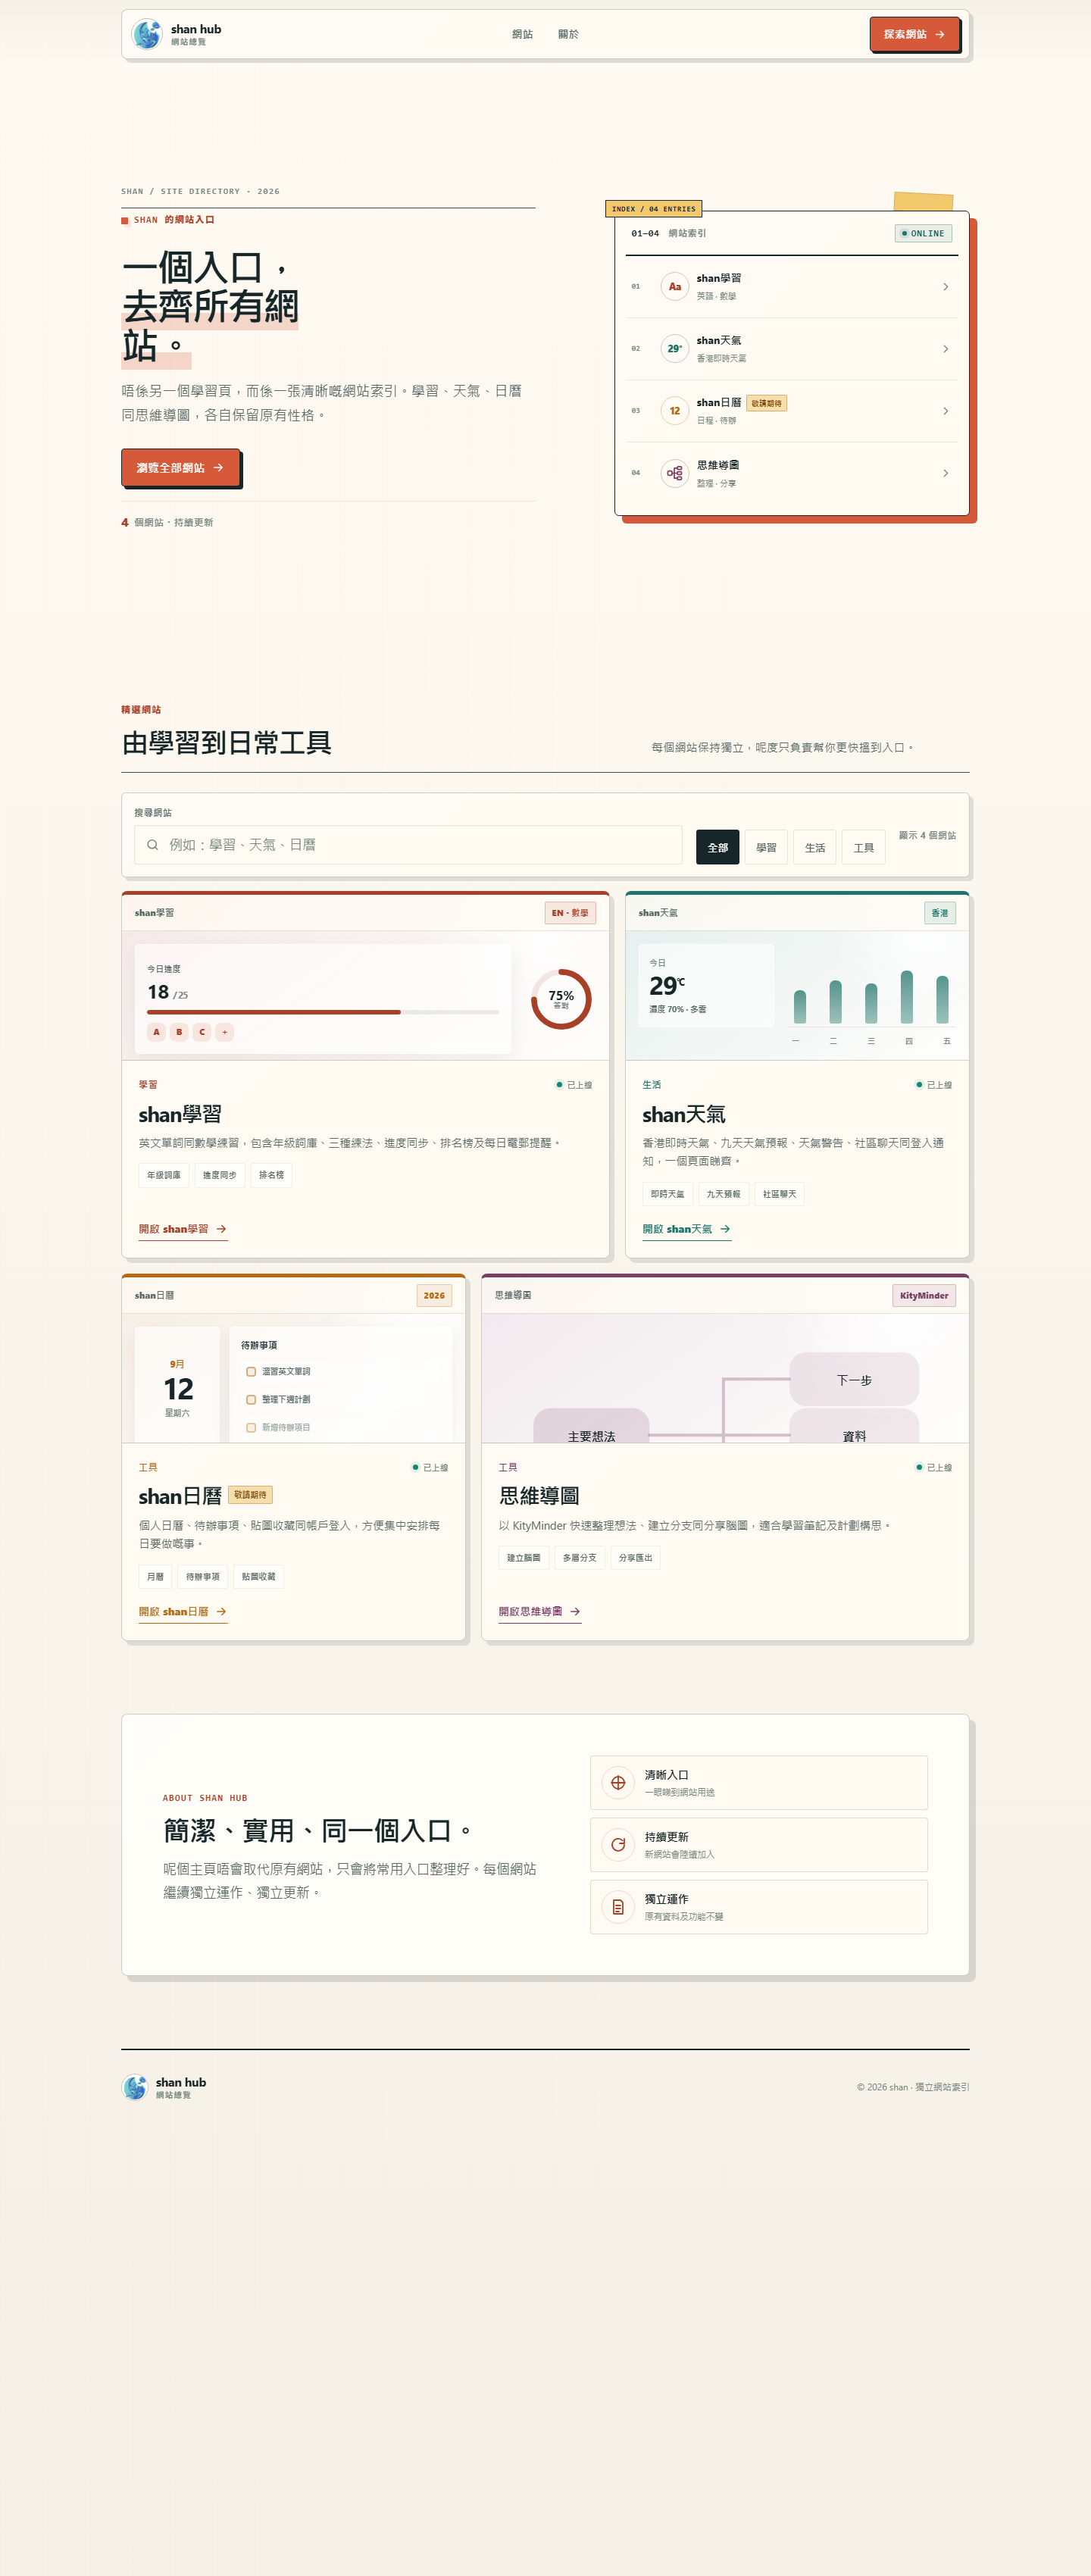
Task: Click the 29° icon for shan天氣 in index
Action: coord(675,349)
